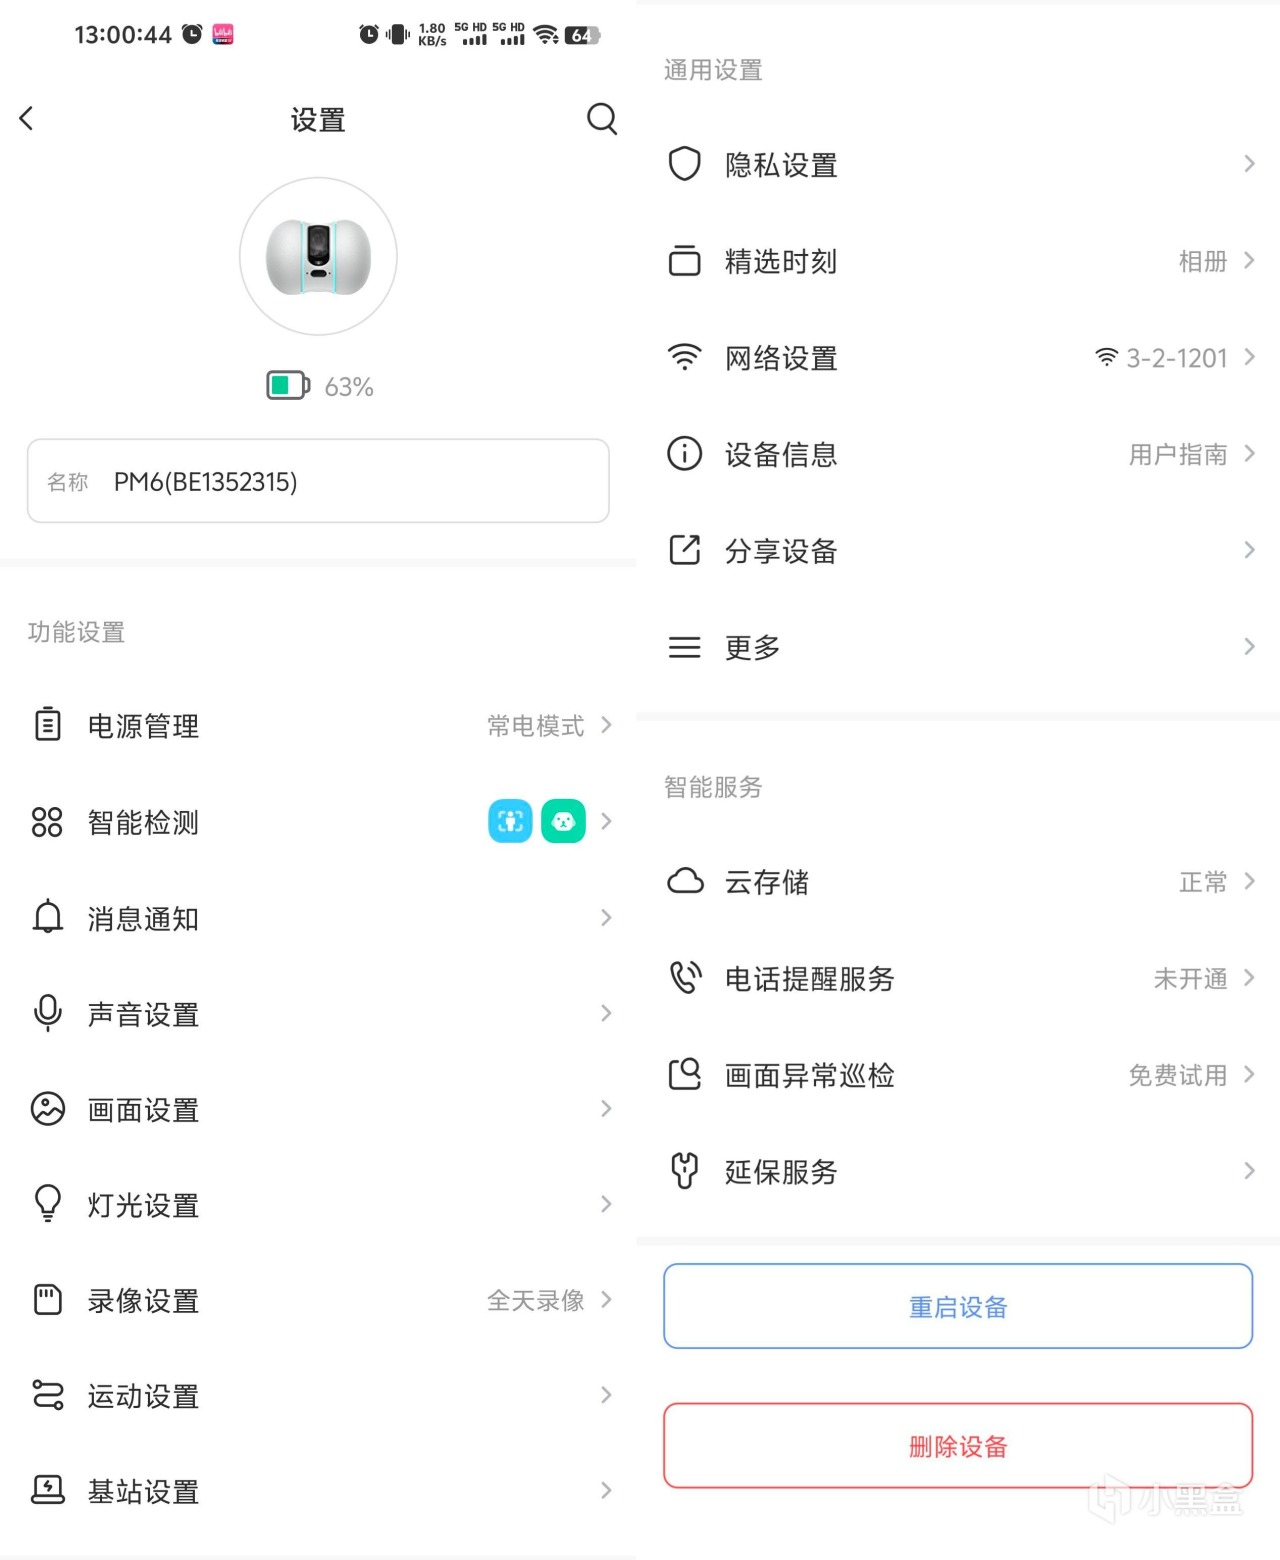This screenshot has height=1560, width=1280.
Task: Tap the microphone sound settings icon
Action: coord(47,1013)
